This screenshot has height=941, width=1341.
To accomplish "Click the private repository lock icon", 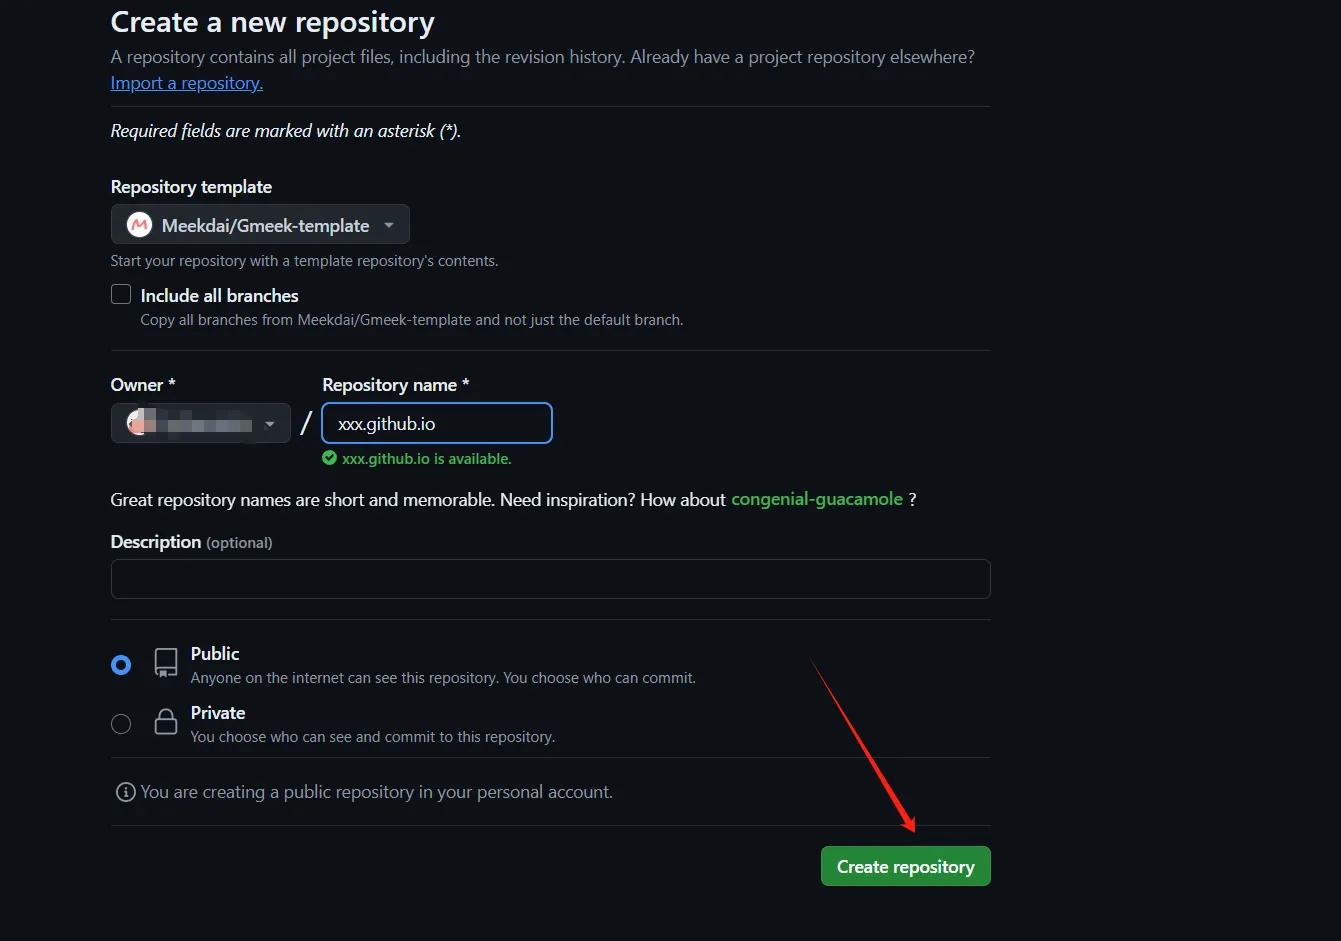I will coord(166,722).
